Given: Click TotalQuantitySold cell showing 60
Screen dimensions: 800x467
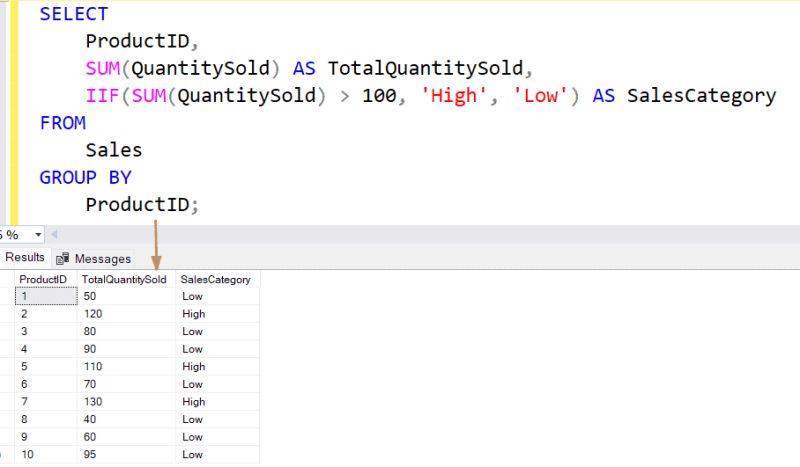Looking at the screenshot, I should point(126,437).
